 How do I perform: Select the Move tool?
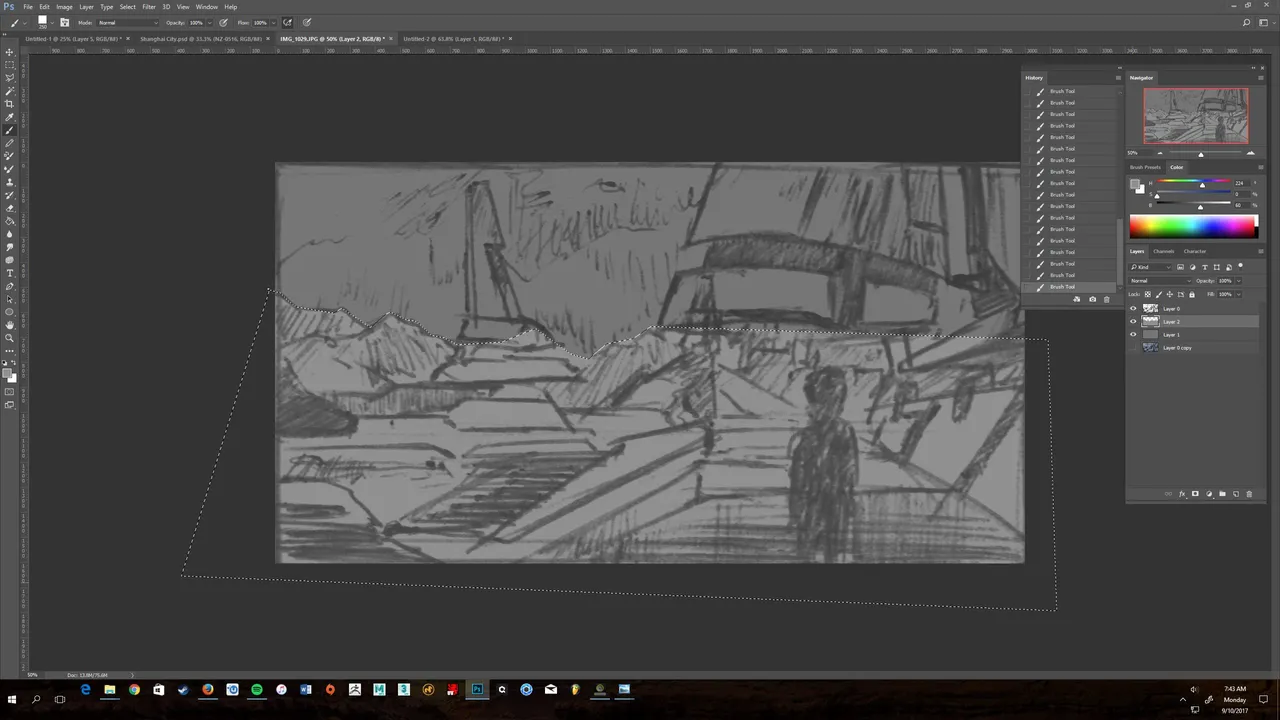click(10, 52)
